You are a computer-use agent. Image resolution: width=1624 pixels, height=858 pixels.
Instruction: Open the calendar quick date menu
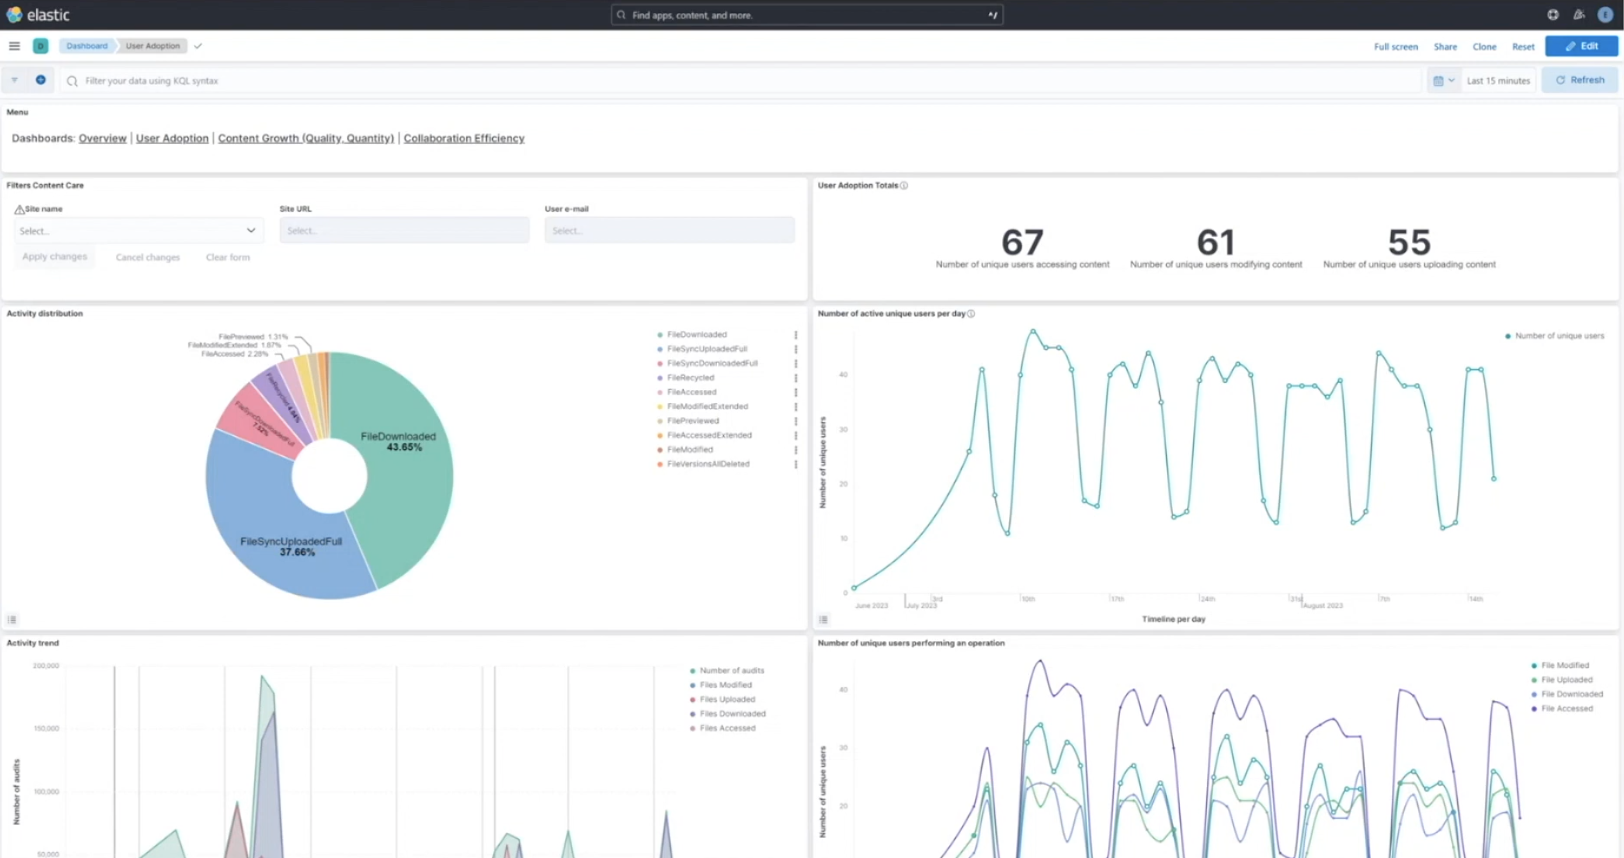pyautogui.click(x=1444, y=81)
